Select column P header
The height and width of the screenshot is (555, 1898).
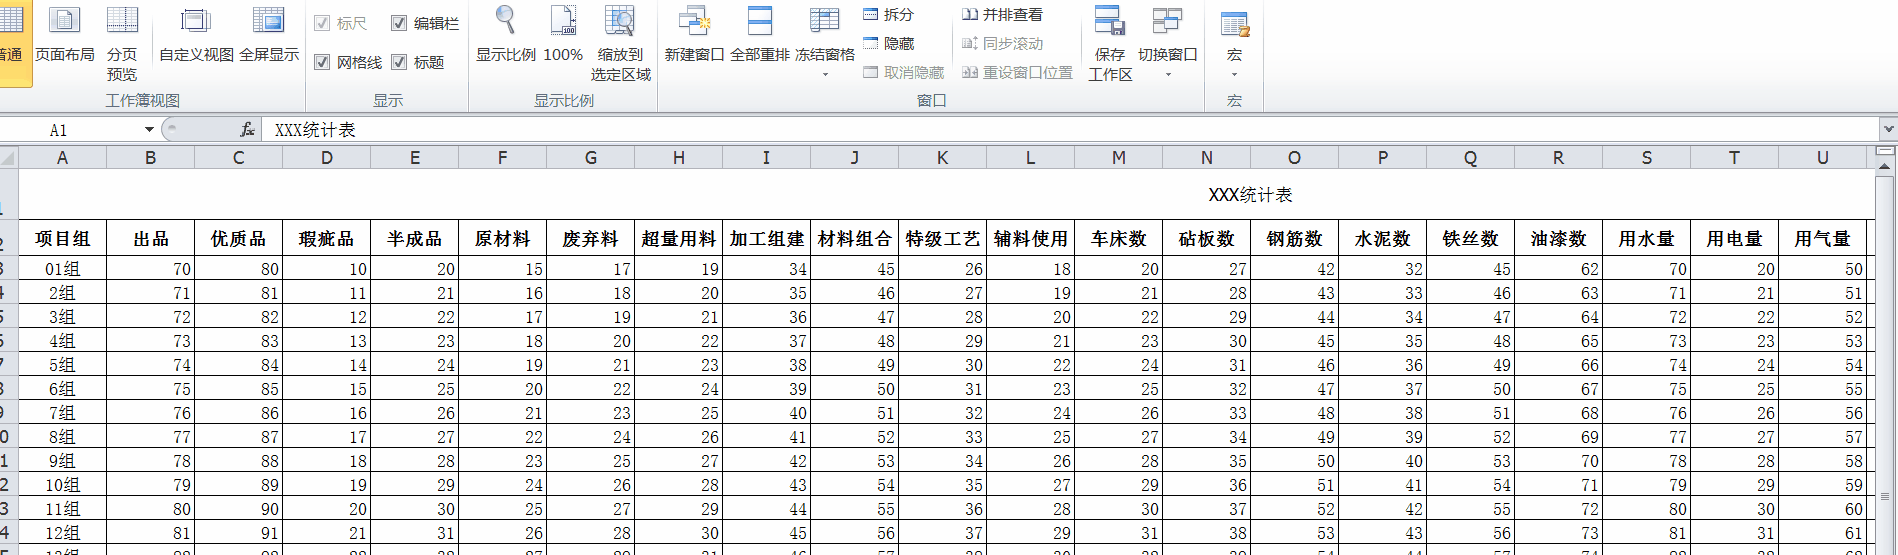tap(1382, 157)
